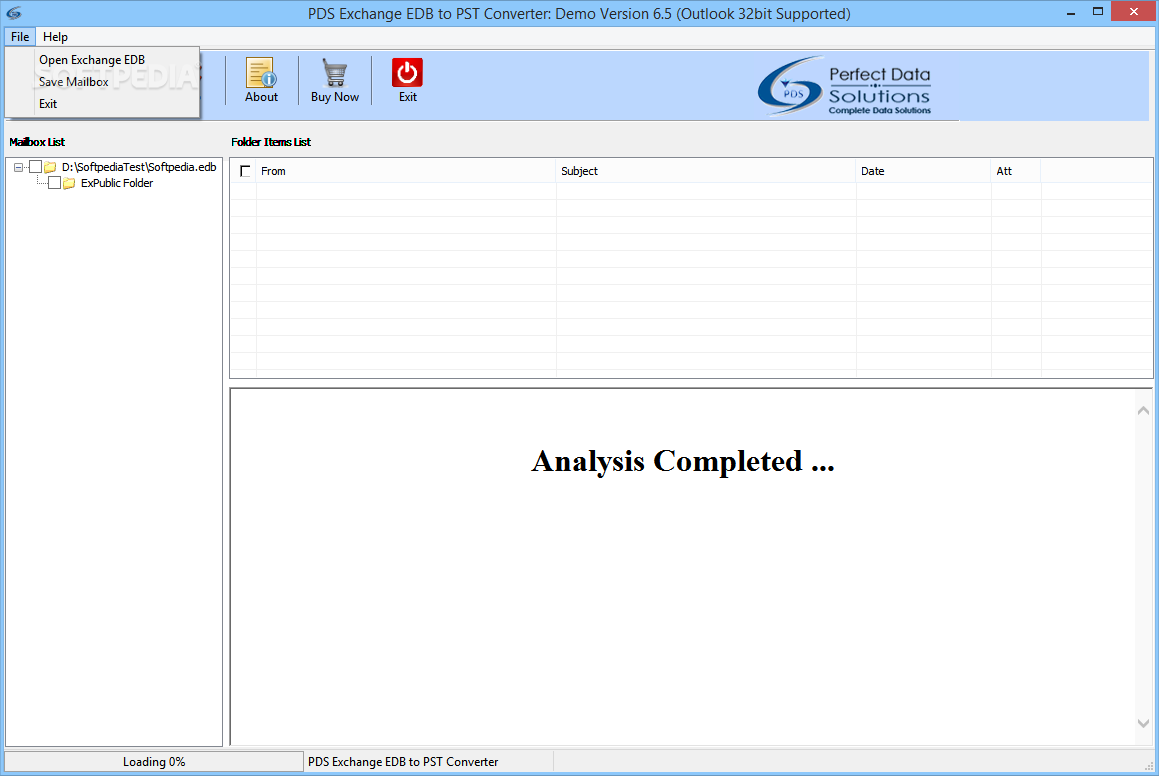Collapse the Softpedia.edb tree node
The height and width of the screenshot is (776, 1159).
click(18, 168)
